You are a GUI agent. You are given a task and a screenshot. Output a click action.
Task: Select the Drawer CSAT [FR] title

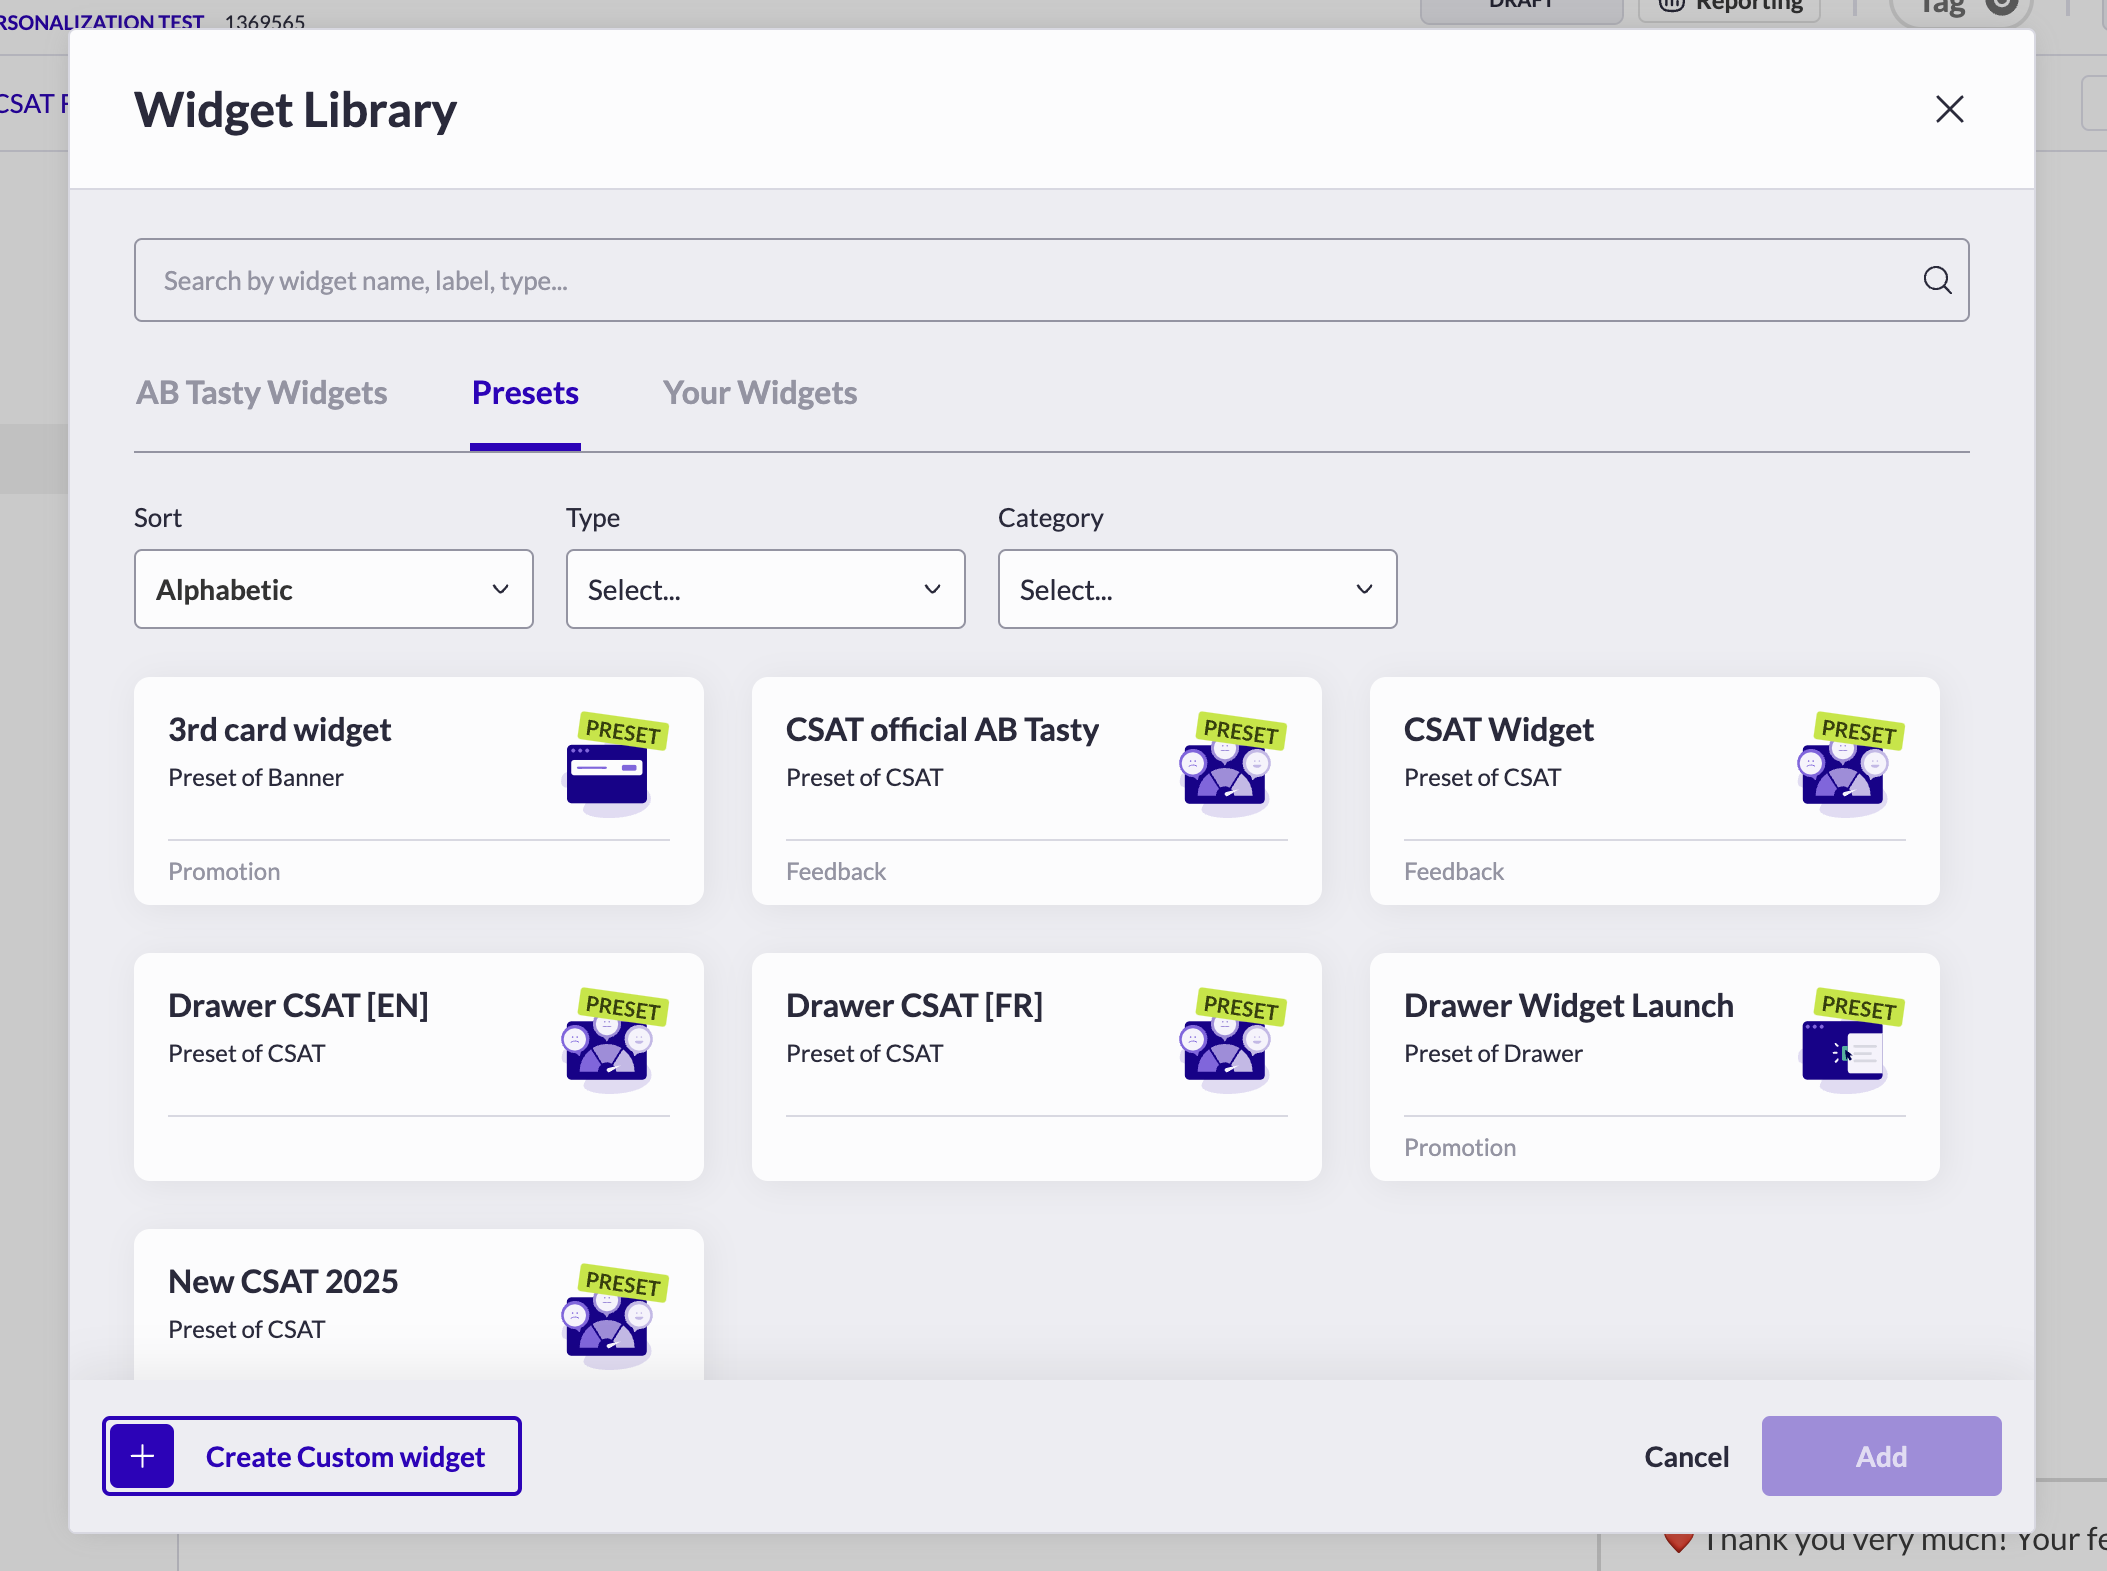(x=914, y=1006)
